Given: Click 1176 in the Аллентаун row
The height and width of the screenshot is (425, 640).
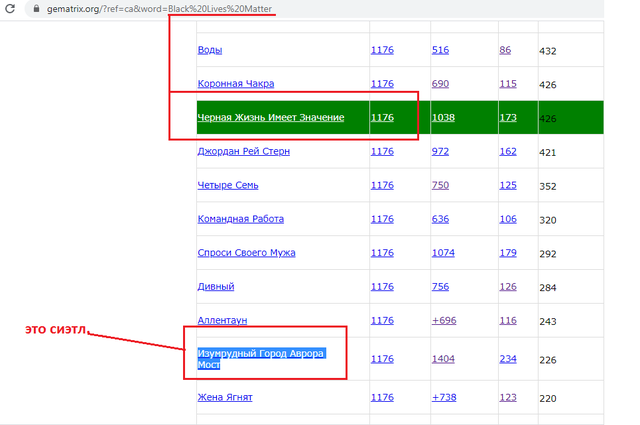Looking at the screenshot, I should click(x=382, y=321).
